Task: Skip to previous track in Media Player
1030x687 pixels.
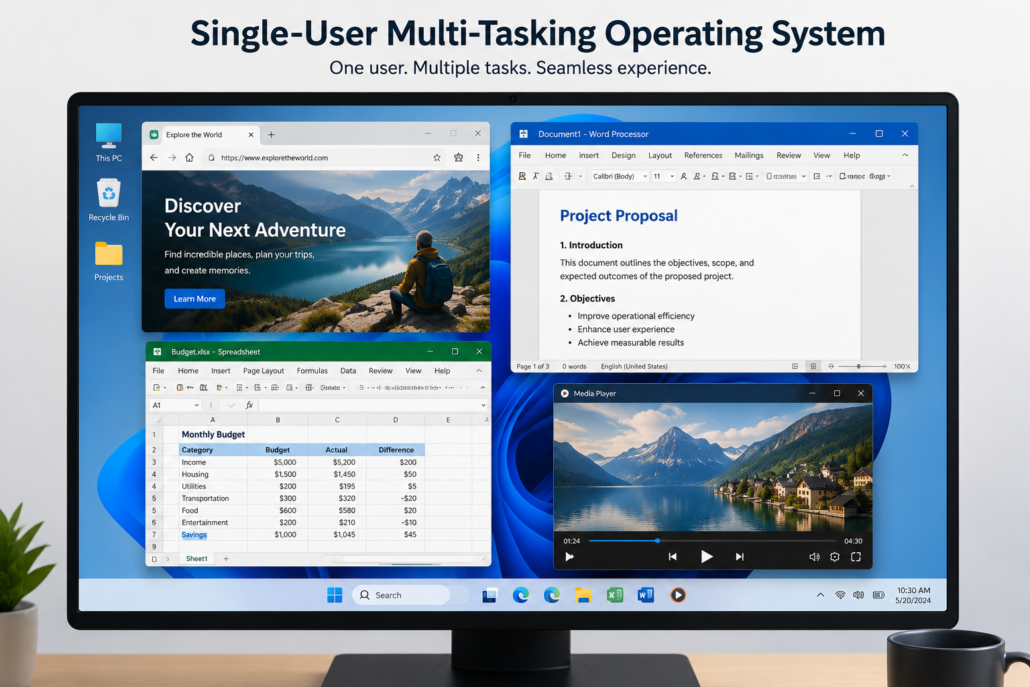Action: click(x=673, y=557)
